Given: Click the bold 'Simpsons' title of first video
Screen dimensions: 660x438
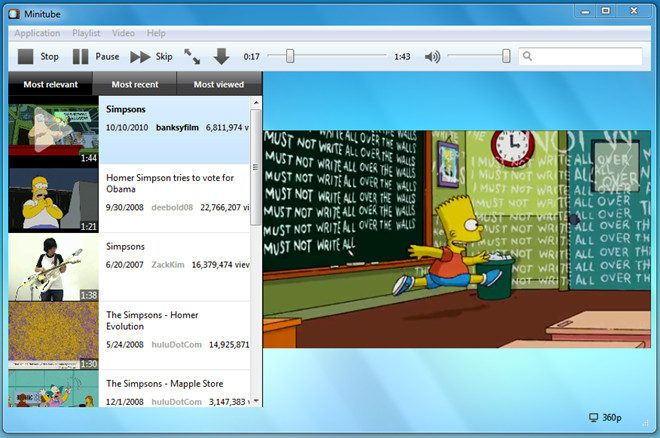Looking at the screenshot, I should (126, 109).
